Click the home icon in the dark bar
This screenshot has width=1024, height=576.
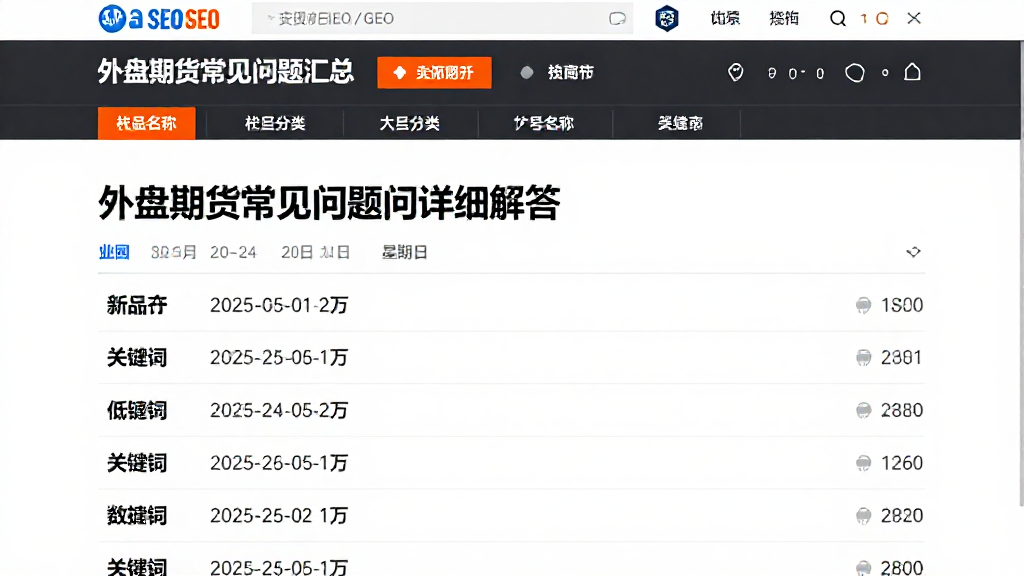(x=912, y=72)
